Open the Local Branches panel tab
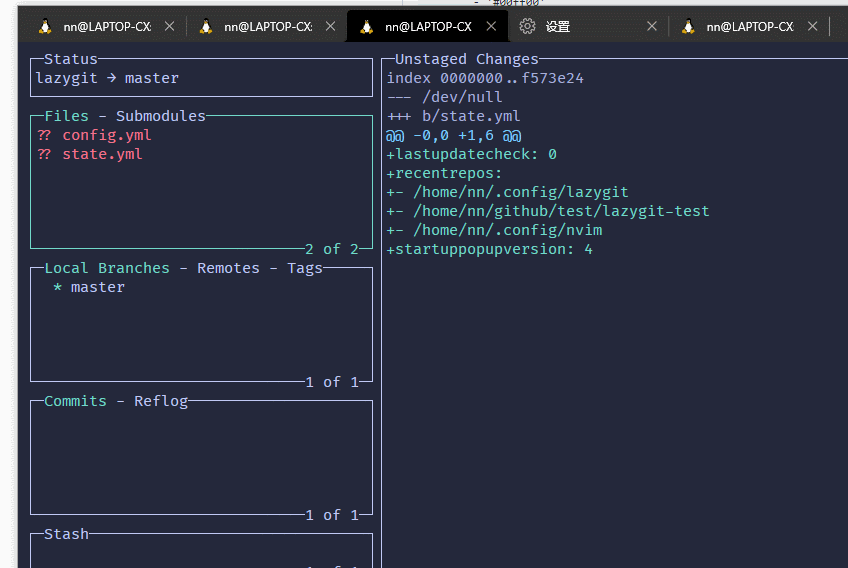This screenshot has width=848, height=568. click(107, 268)
